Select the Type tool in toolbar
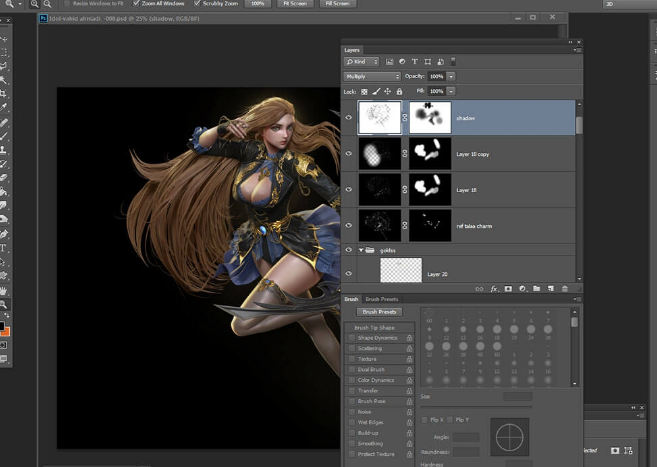This screenshot has height=467, width=657. coord(4,247)
